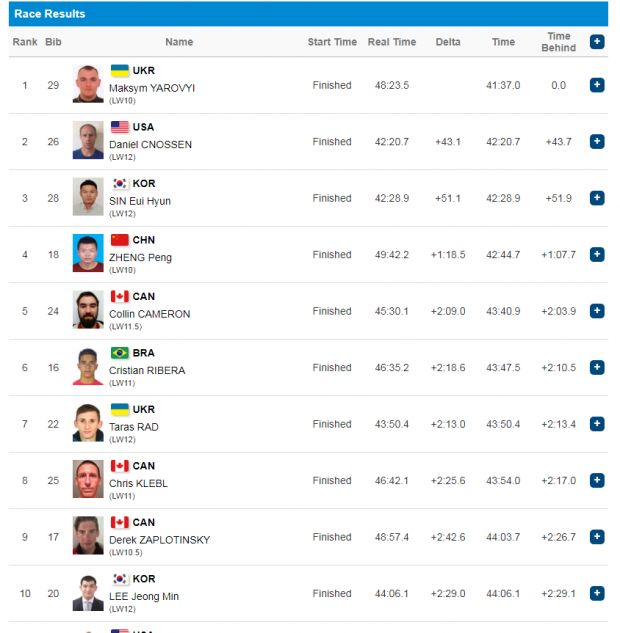Expand all rows using header plus button
The image size is (620, 633).
(x=597, y=42)
